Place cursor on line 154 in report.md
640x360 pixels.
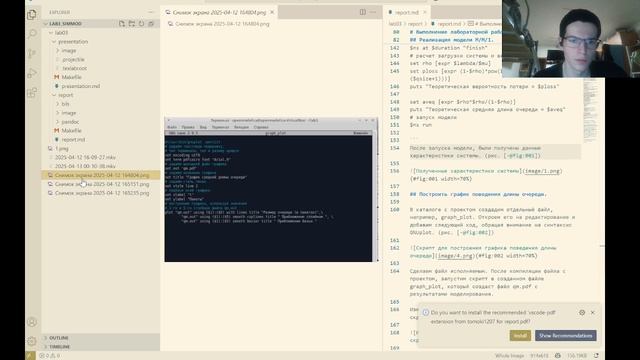495,151
